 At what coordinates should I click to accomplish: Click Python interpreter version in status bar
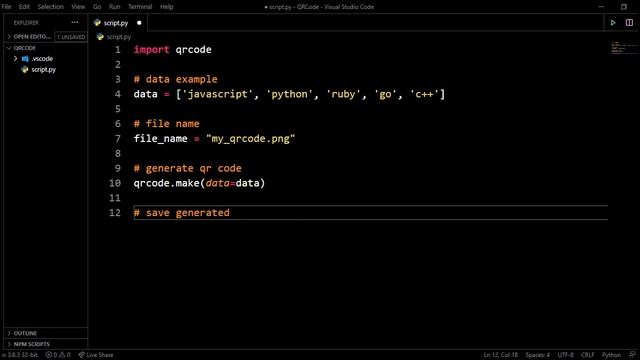[20, 355]
